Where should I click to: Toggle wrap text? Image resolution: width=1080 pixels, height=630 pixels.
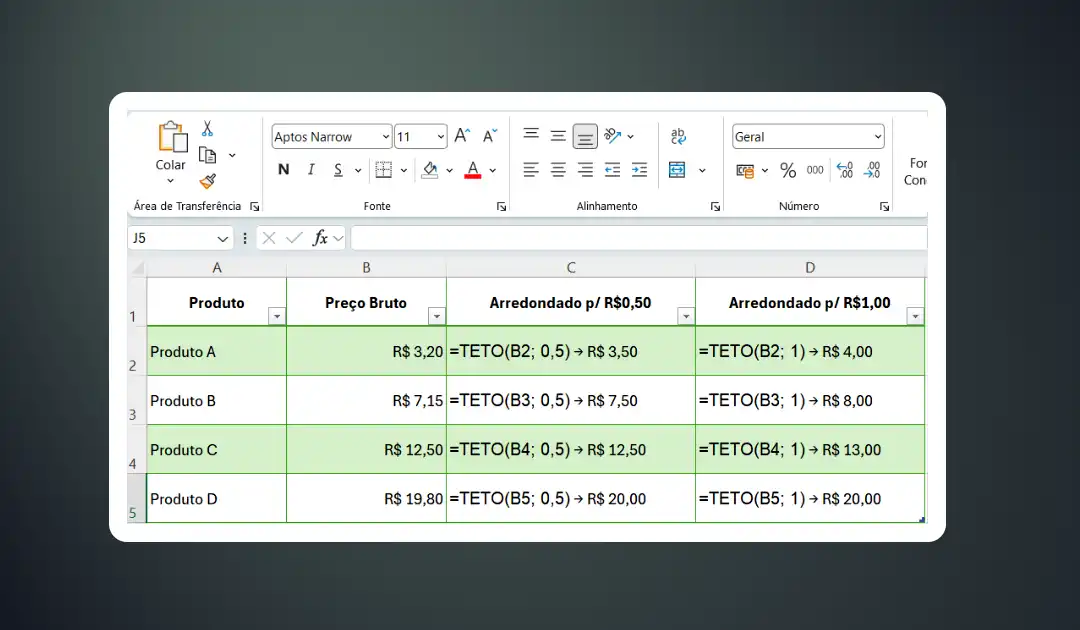pyautogui.click(x=678, y=136)
